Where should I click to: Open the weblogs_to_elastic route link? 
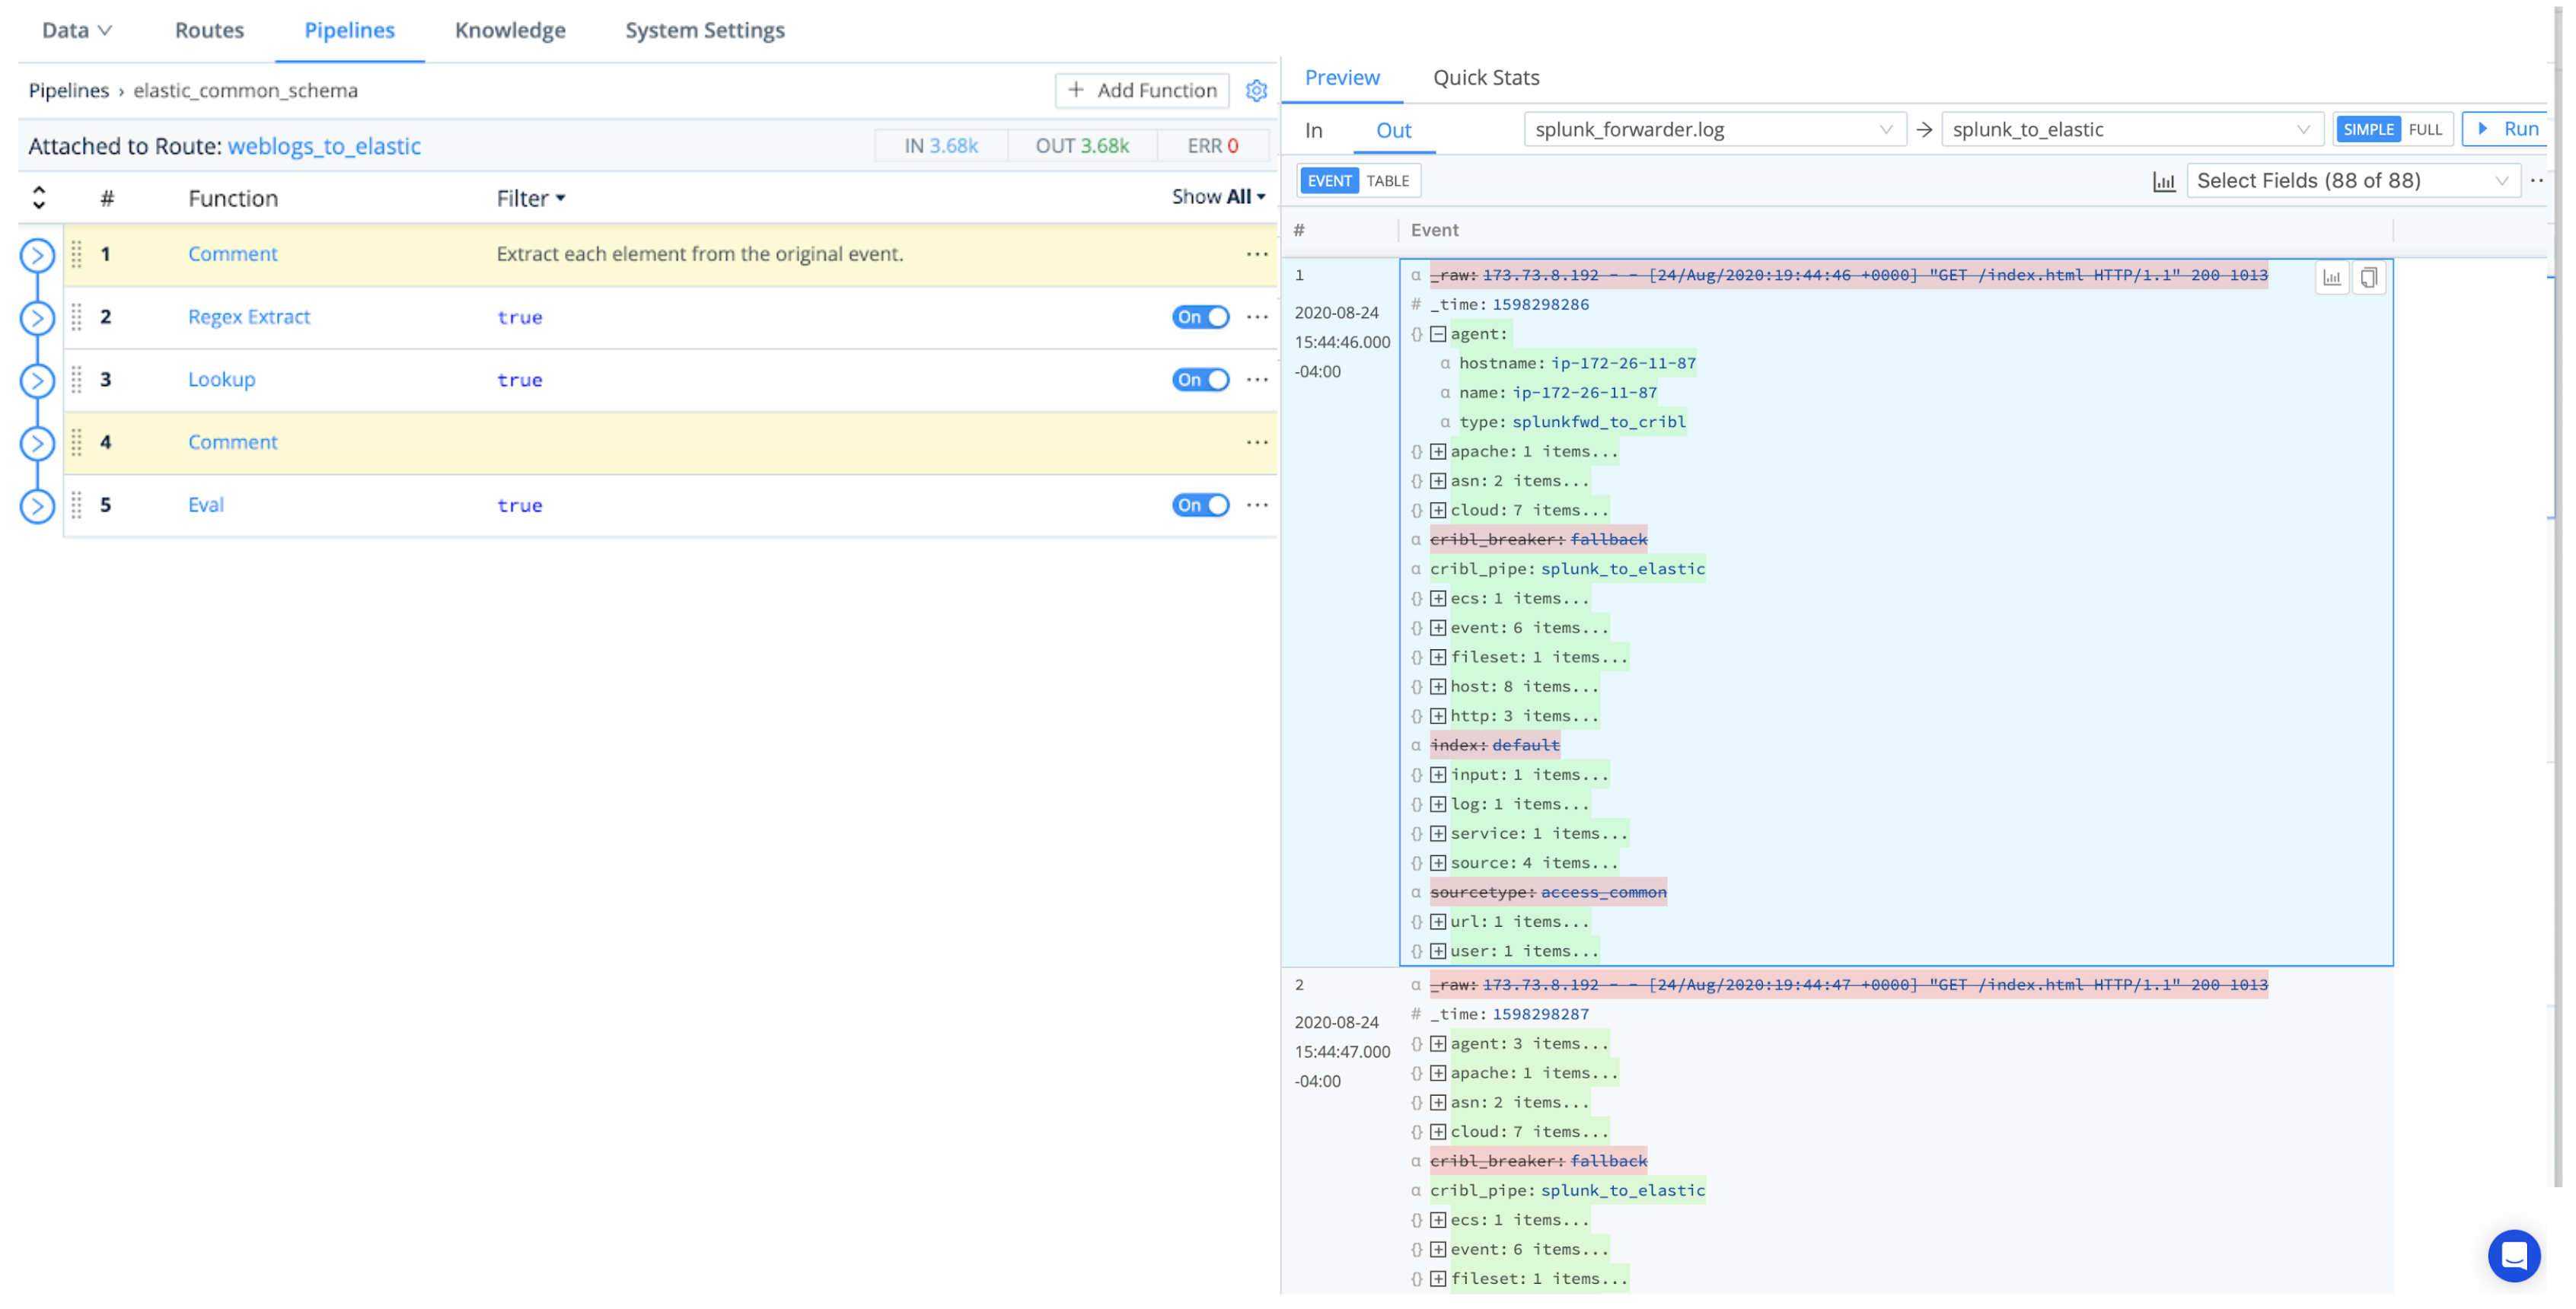tap(324, 147)
